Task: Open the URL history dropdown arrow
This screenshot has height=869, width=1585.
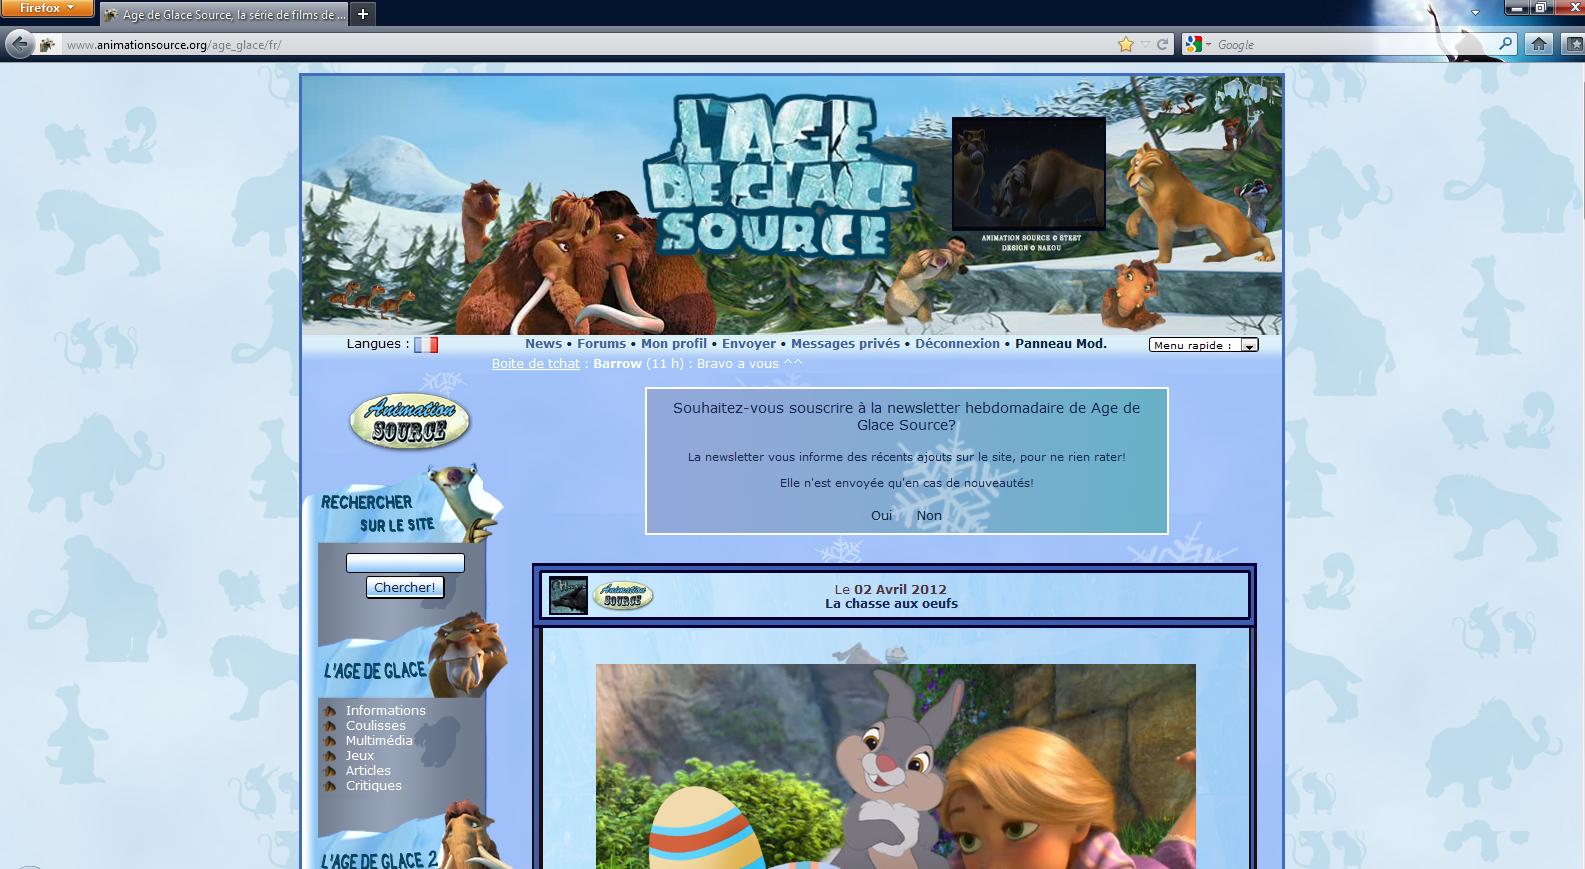Action: [x=1146, y=44]
